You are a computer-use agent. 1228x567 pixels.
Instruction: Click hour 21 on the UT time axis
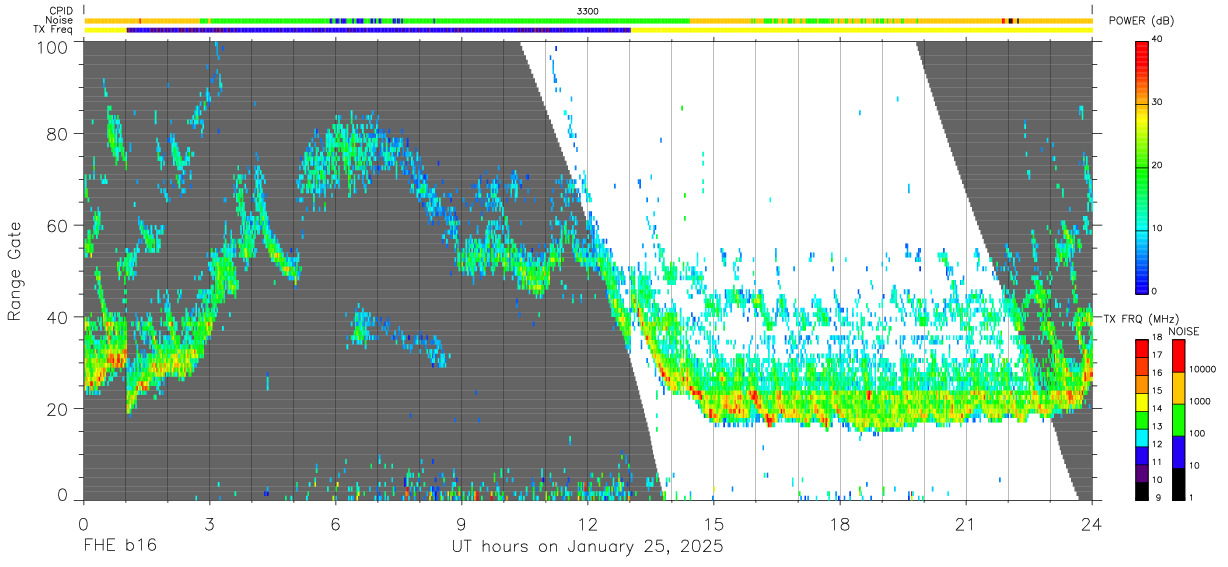click(966, 524)
